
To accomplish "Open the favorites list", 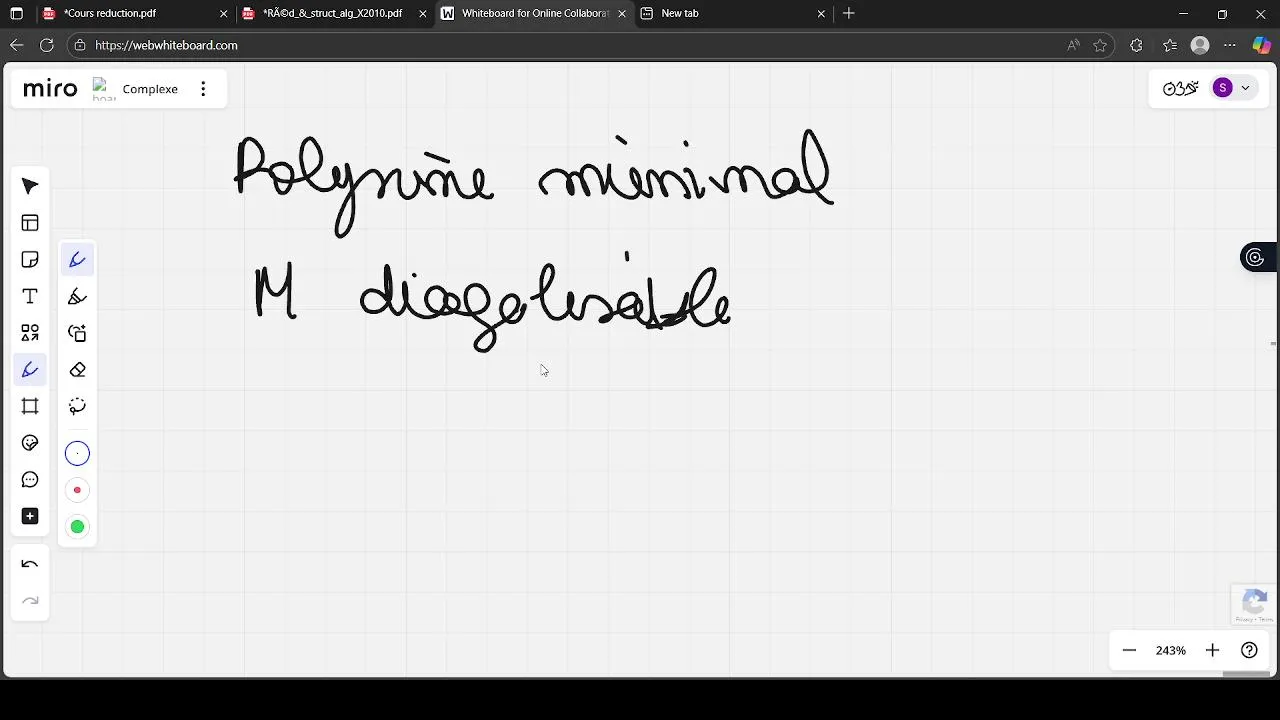I will coord(1169,45).
